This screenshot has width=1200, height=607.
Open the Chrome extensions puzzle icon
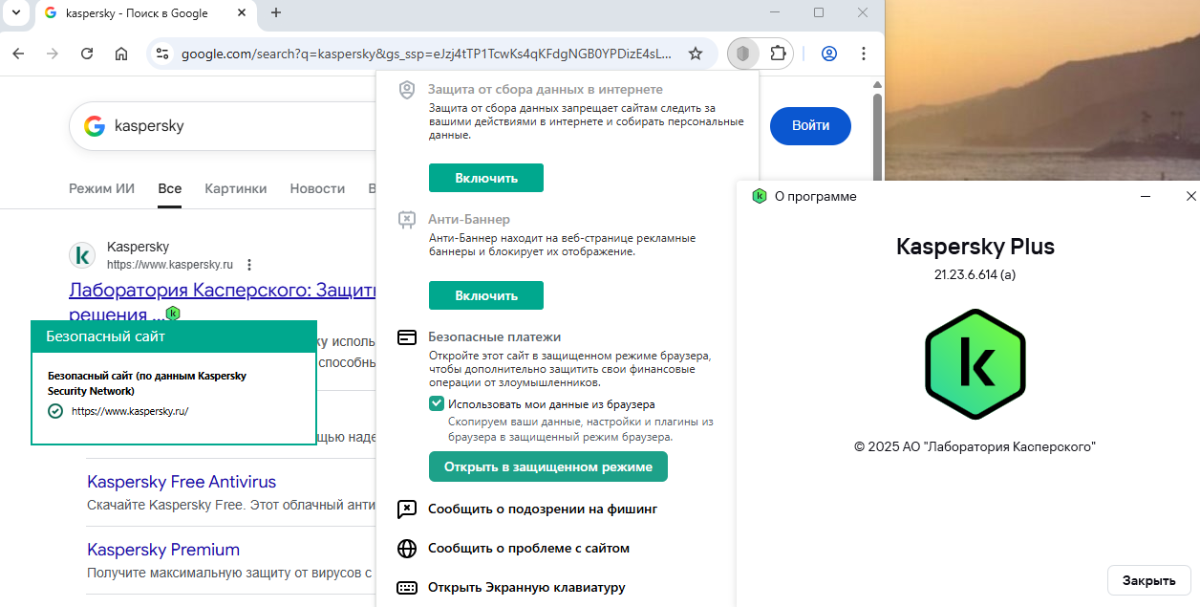(x=777, y=53)
